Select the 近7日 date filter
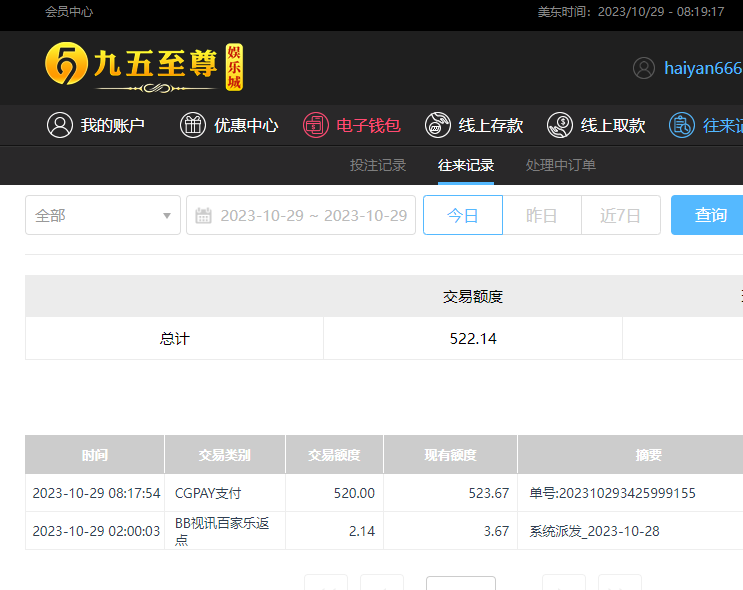The height and width of the screenshot is (590, 743). [x=620, y=215]
